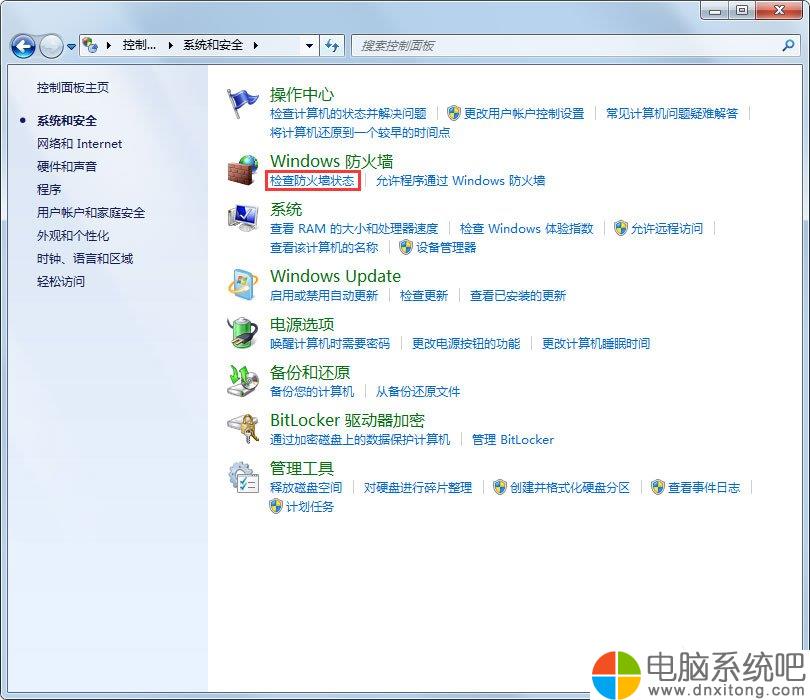Open 控制面板主页 in sidebar

pos(73,88)
